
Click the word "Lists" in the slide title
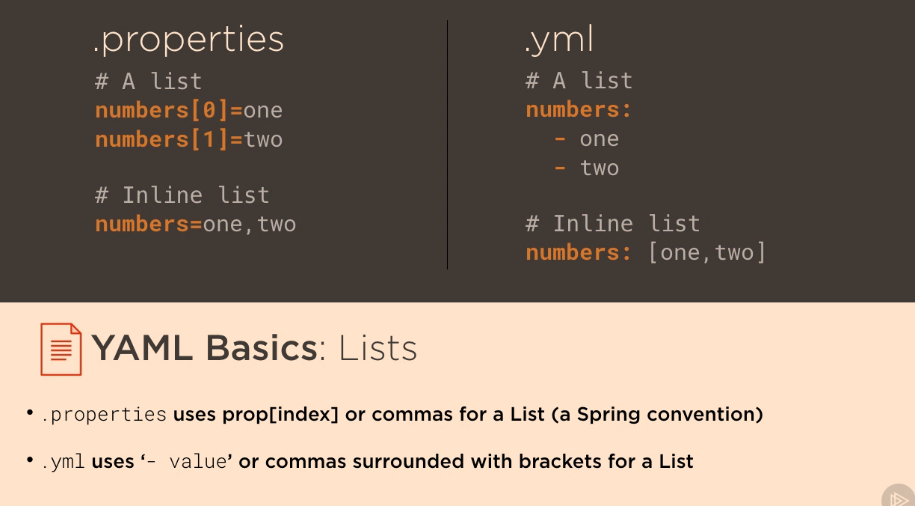(377, 348)
